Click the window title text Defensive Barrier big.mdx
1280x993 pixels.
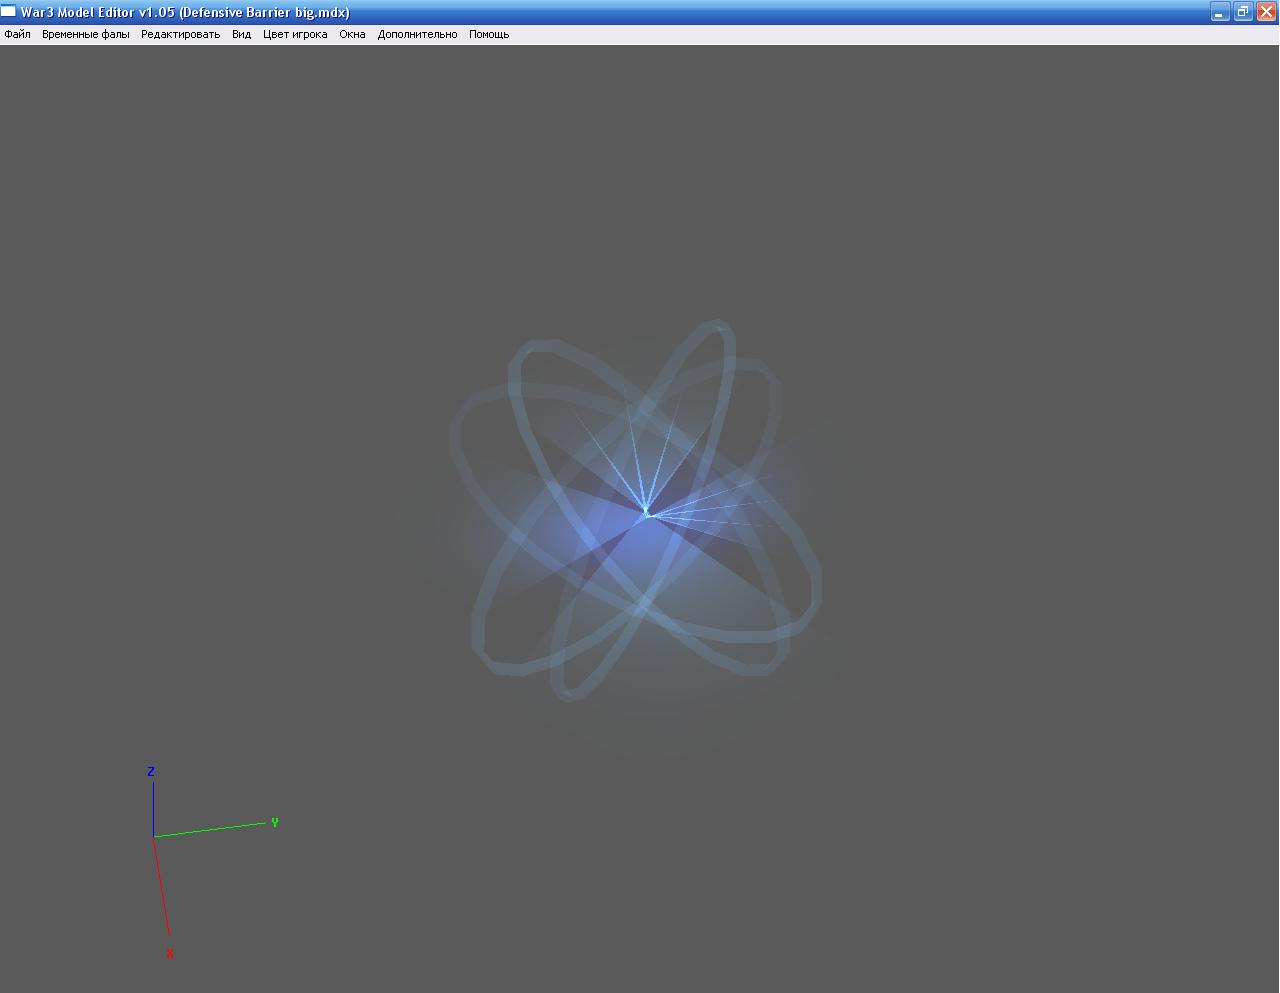tap(264, 12)
